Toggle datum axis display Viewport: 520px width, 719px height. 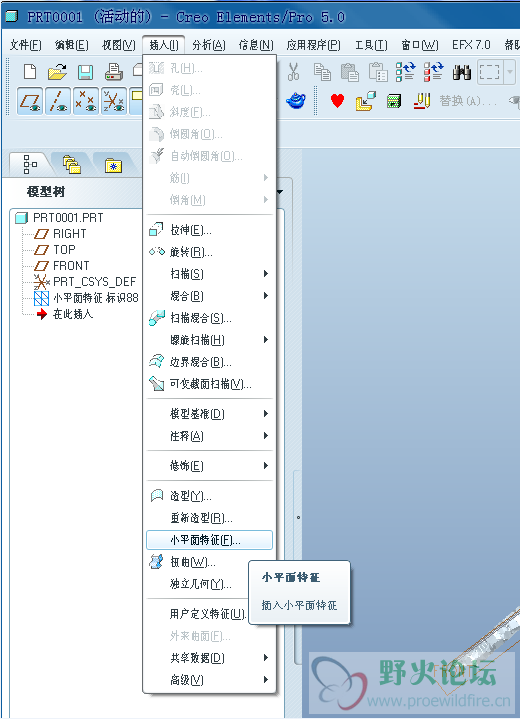[58, 101]
